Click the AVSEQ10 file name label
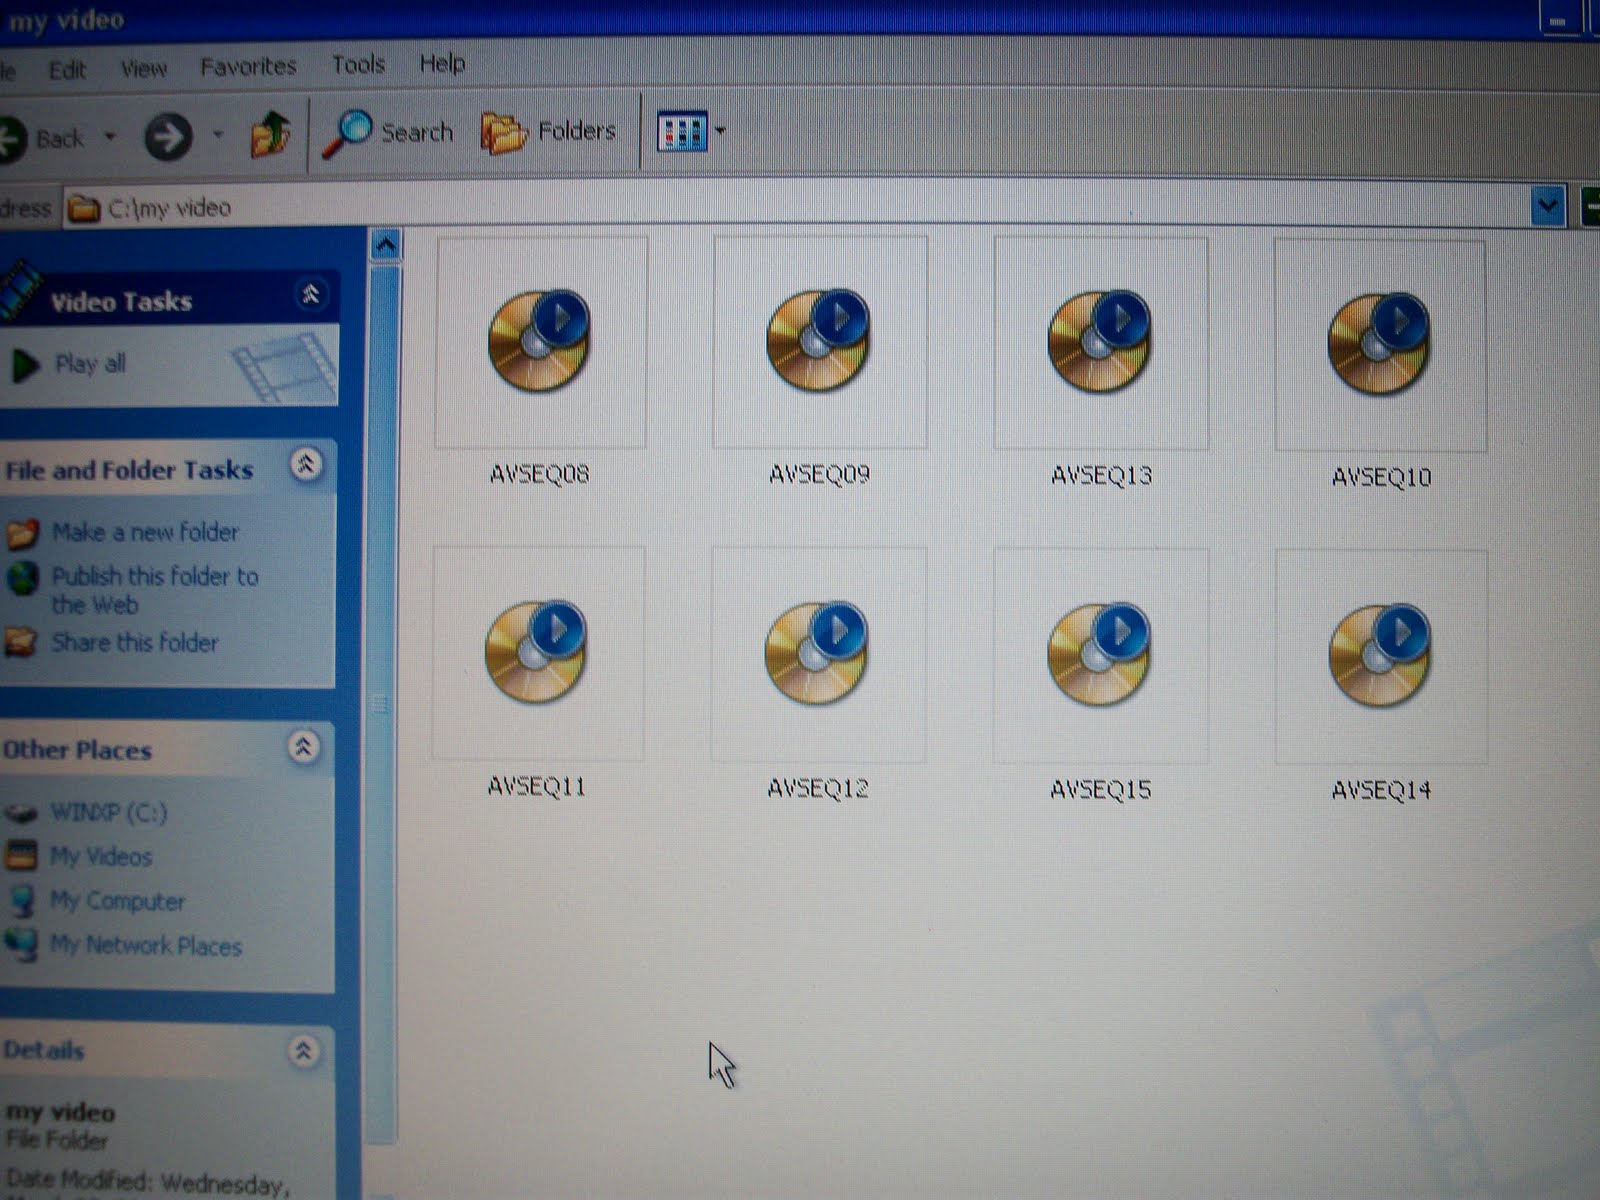The height and width of the screenshot is (1200, 1600). [1381, 477]
